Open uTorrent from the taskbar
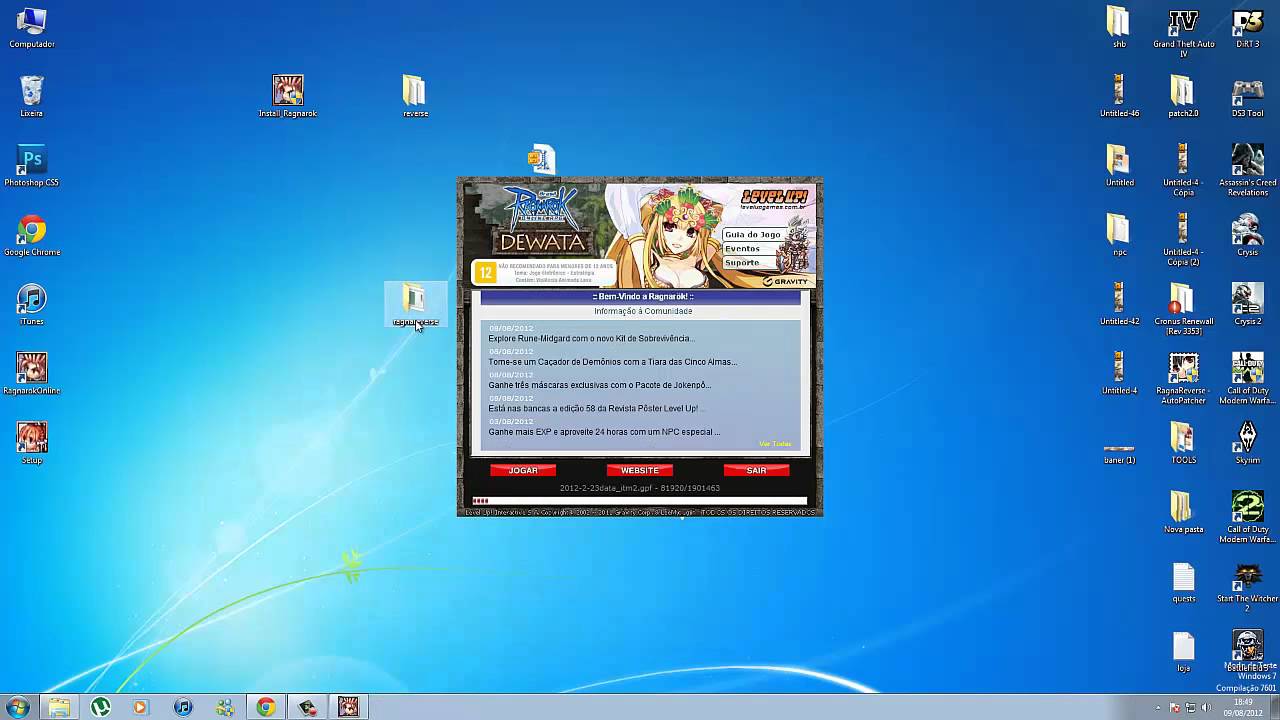Viewport: 1280px width, 720px height. (100, 707)
